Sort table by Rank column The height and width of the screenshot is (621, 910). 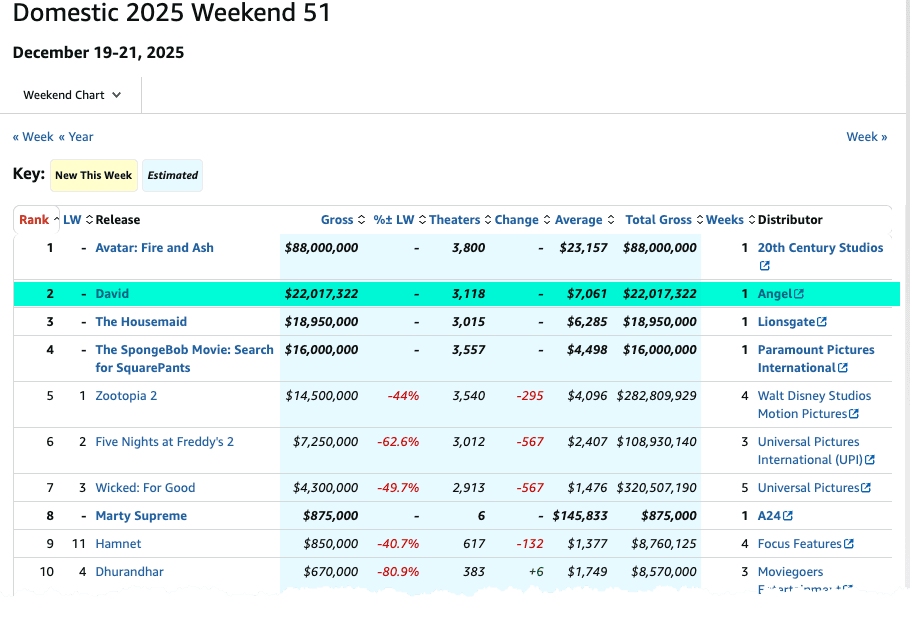(x=34, y=220)
